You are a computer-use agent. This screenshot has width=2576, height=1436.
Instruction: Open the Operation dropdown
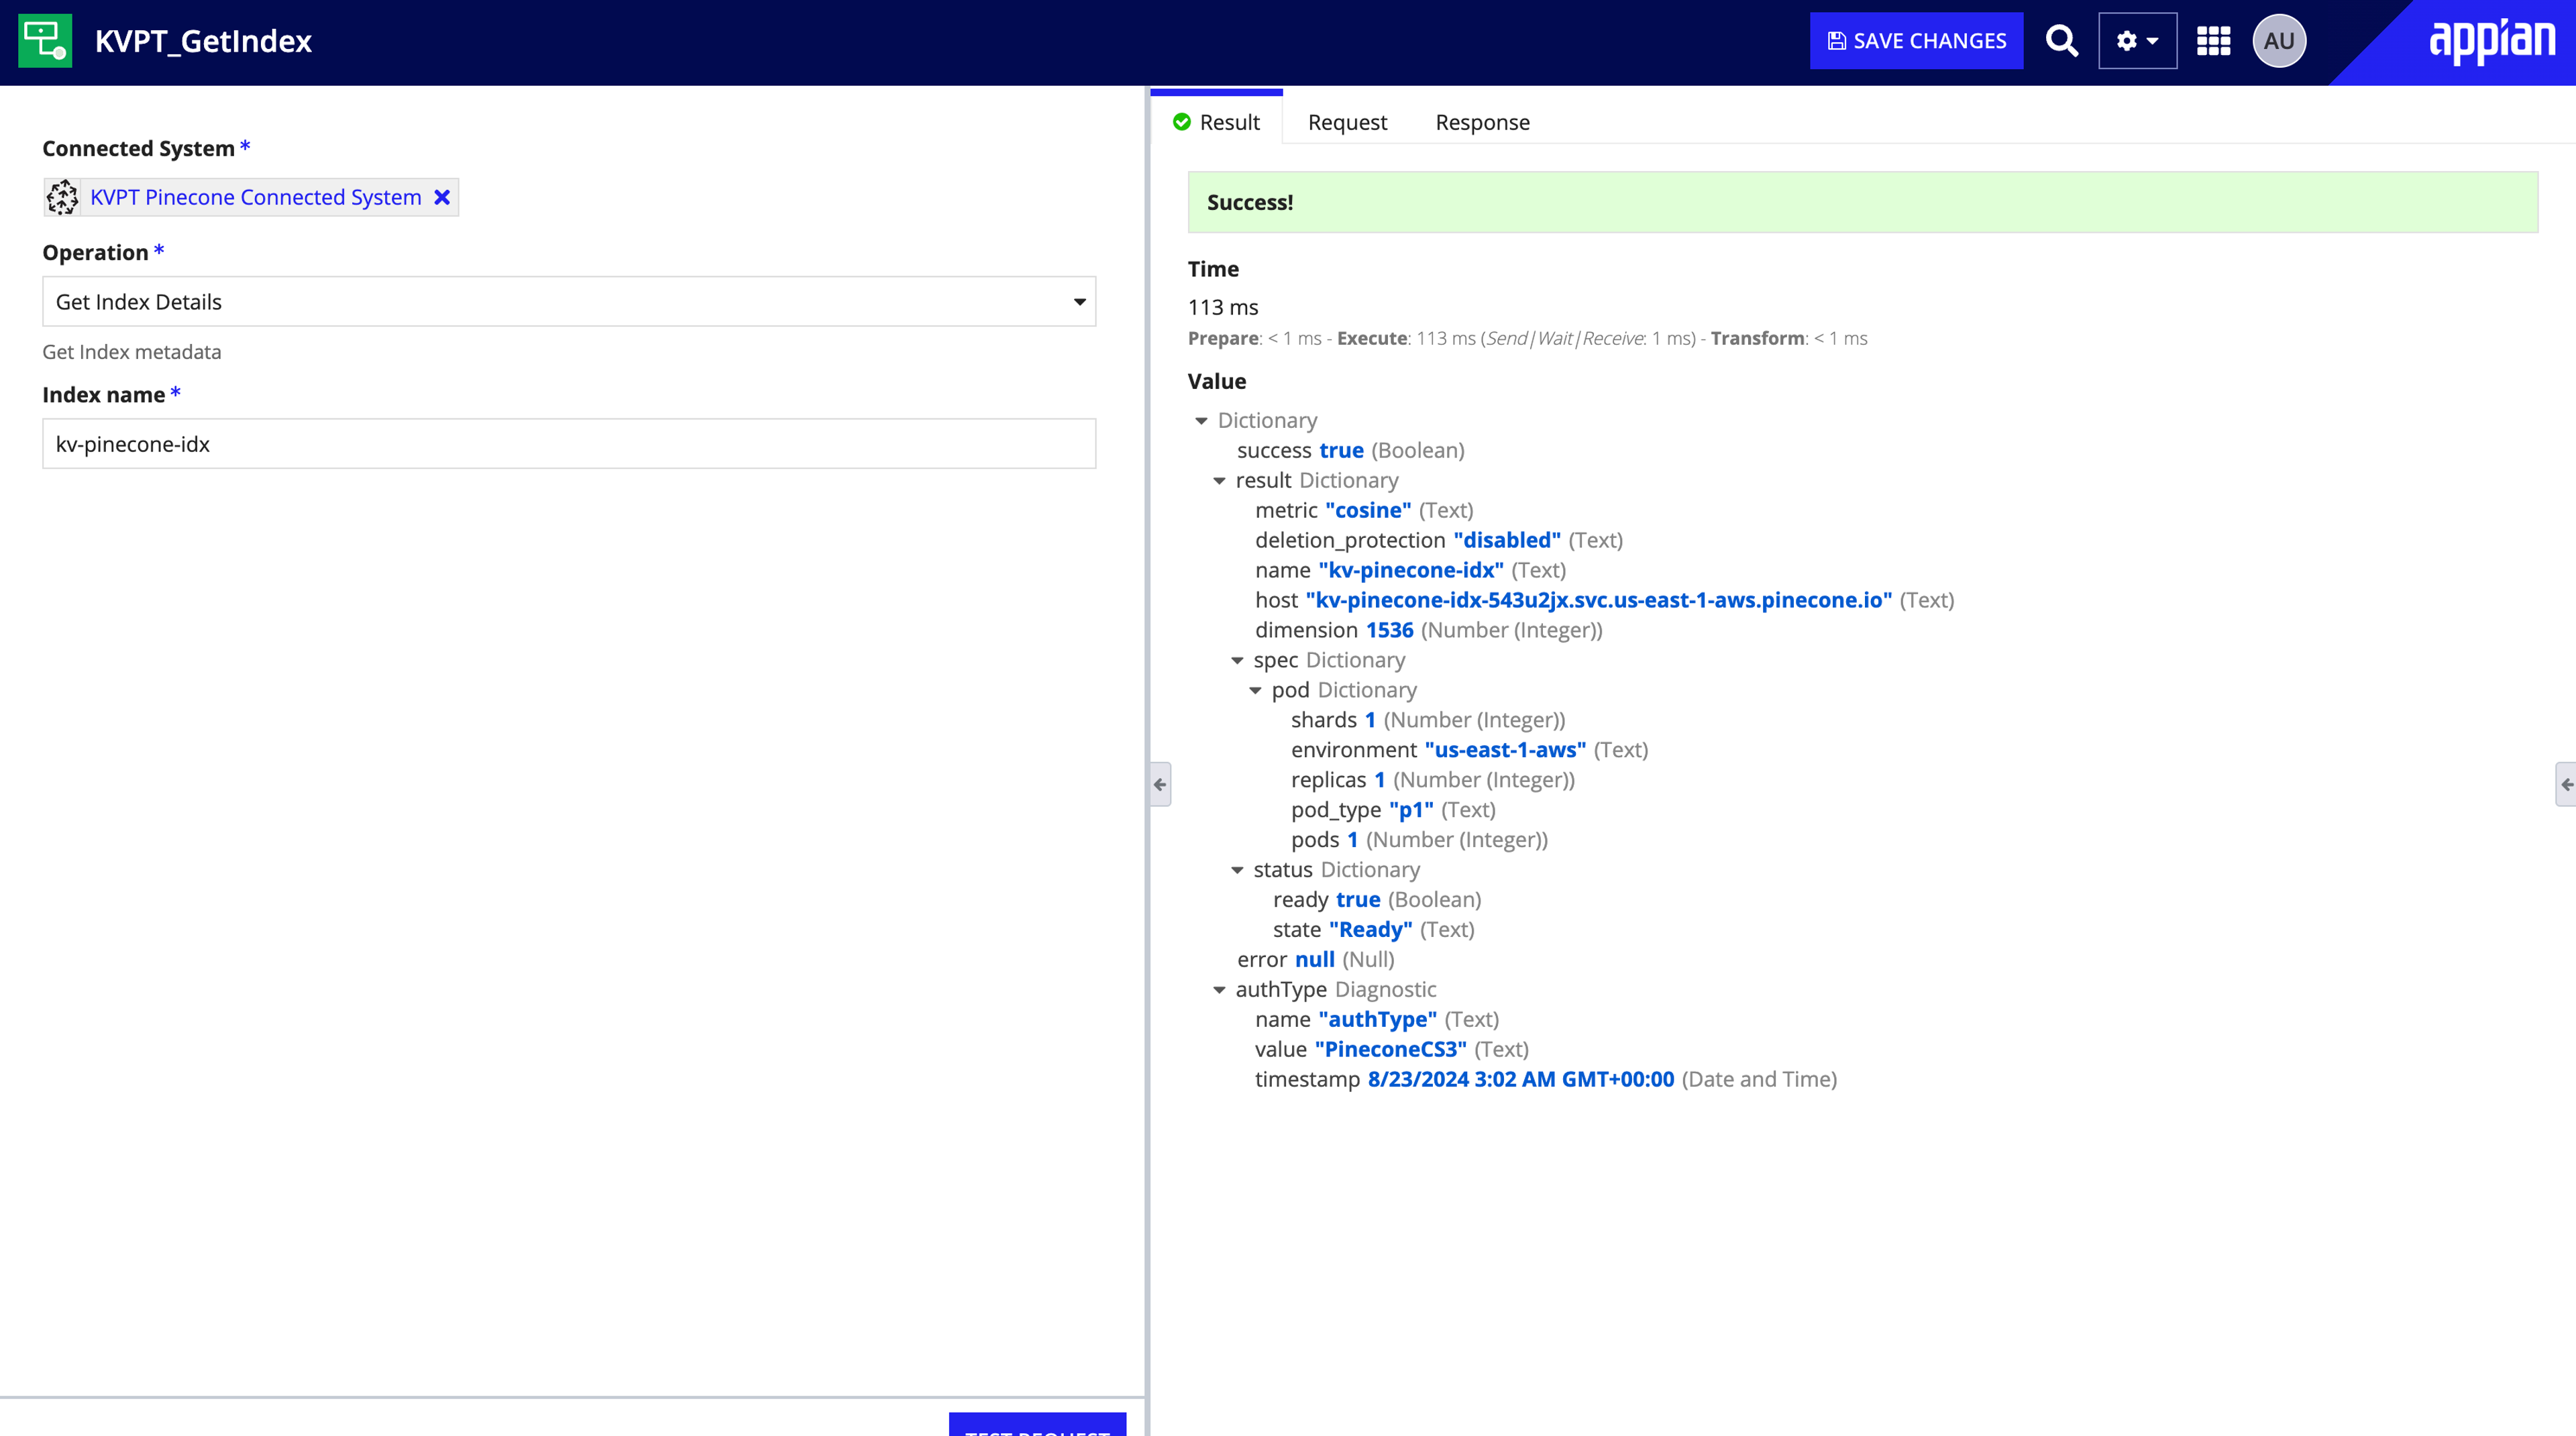(x=569, y=301)
